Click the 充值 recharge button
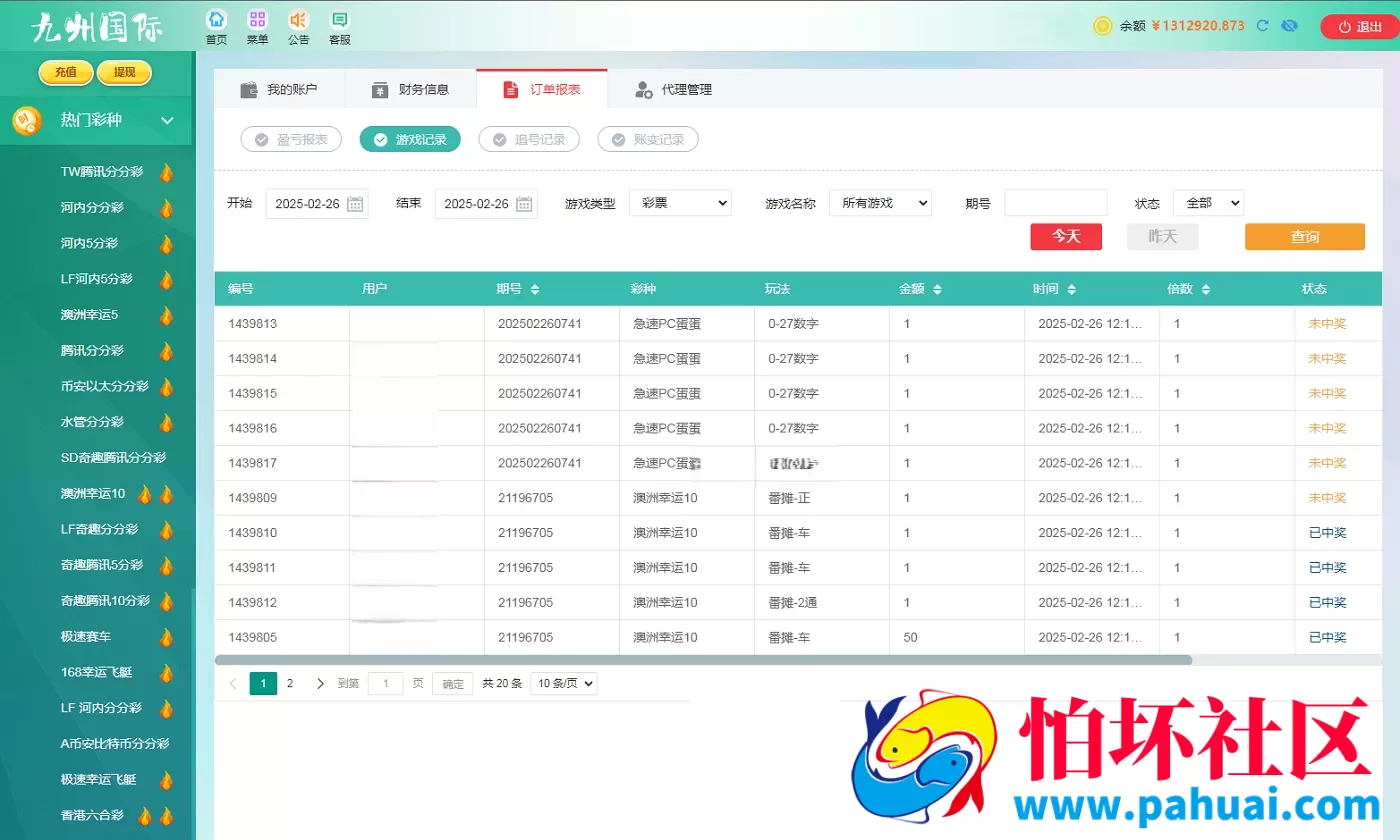 point(66,72)
